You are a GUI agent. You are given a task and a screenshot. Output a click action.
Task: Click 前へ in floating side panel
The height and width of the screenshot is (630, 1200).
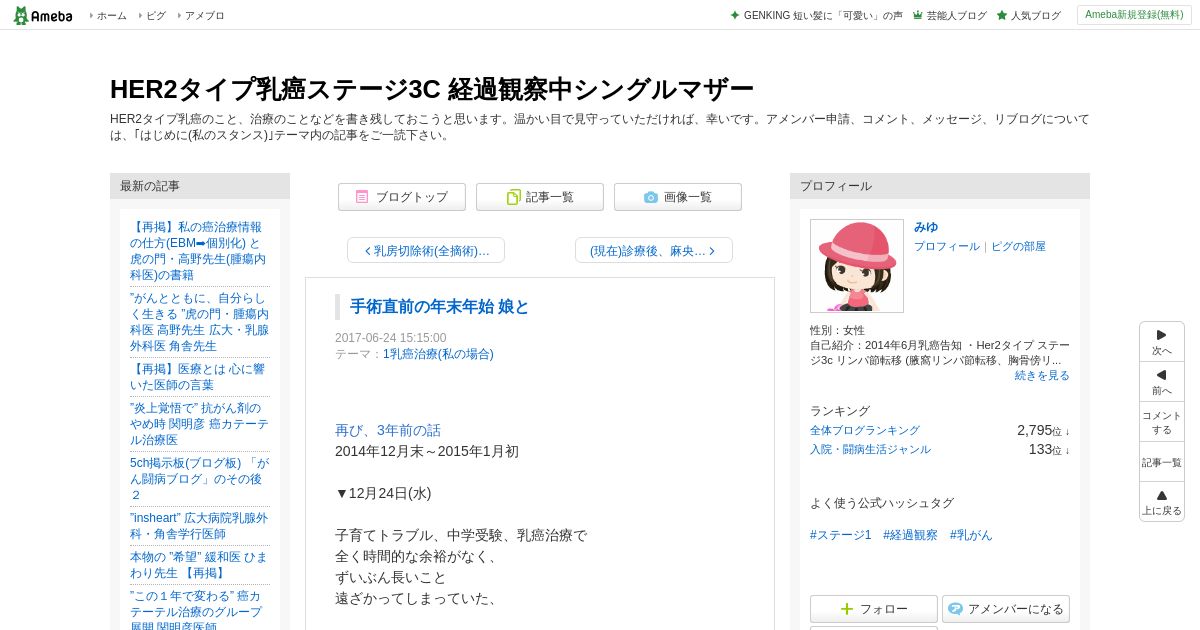pyautogui.click(x=1162, y=382)
